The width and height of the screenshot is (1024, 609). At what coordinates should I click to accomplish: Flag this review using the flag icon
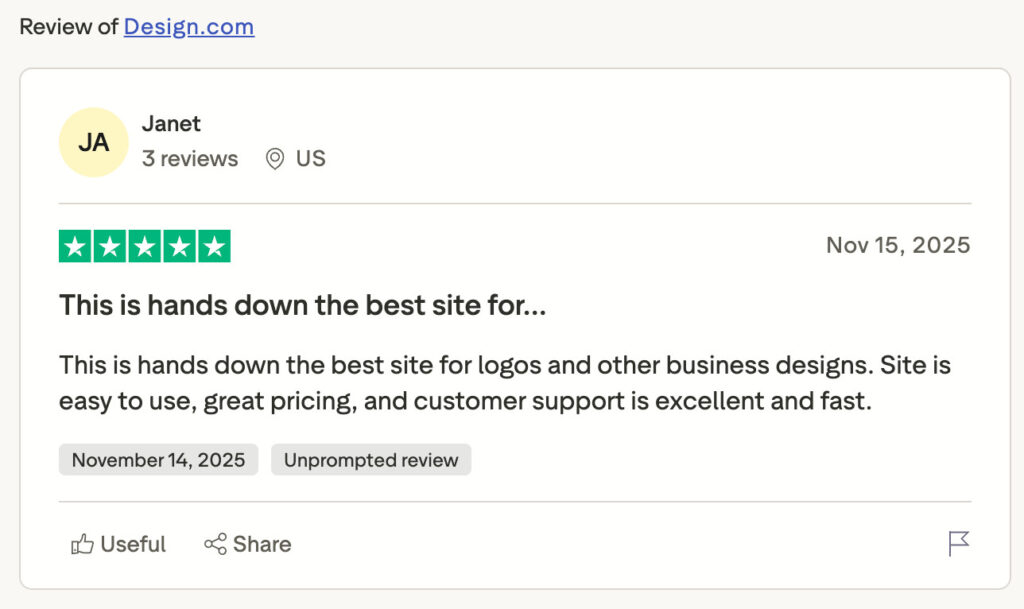[x=958, y=544]
